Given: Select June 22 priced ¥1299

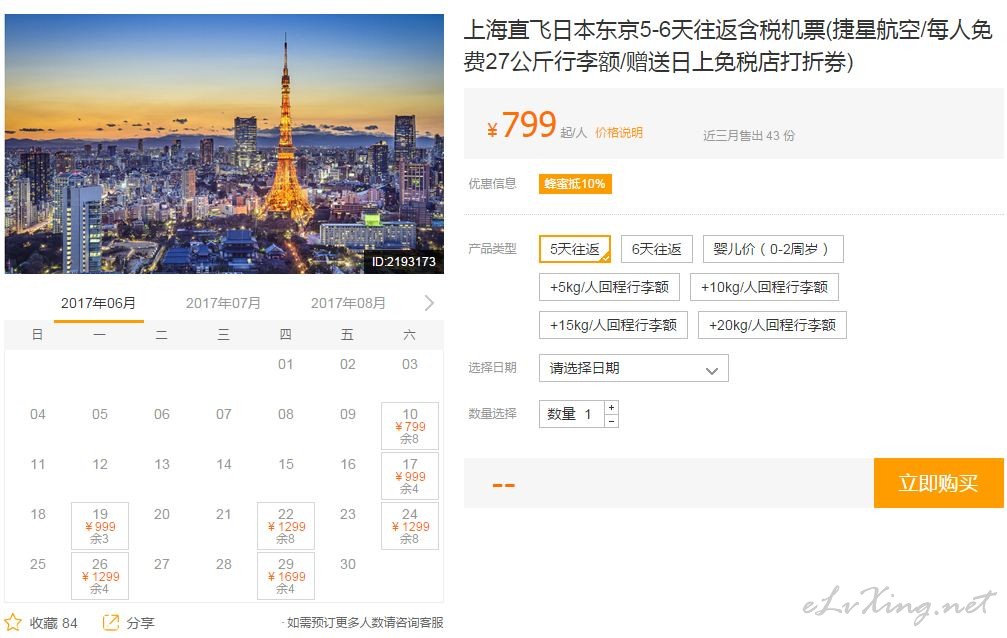Looking at the screenshot, I should click(286, 526).
